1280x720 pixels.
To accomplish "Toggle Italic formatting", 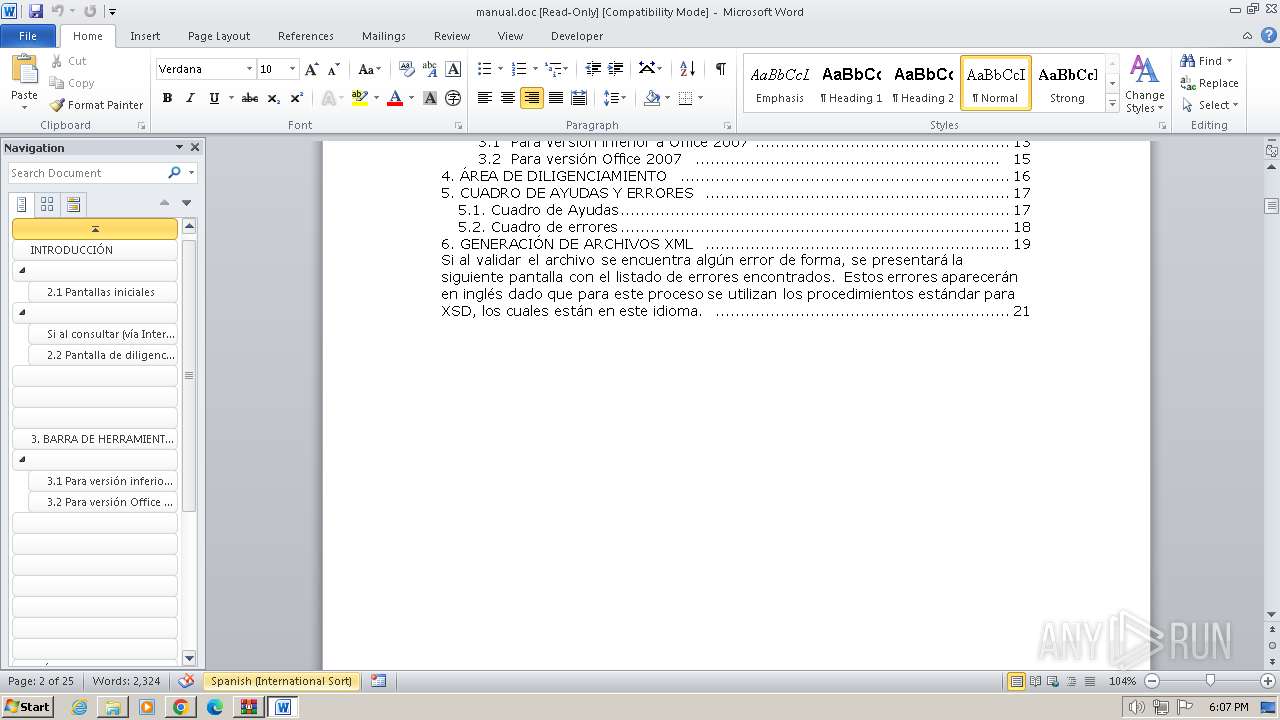I will 190,98.
